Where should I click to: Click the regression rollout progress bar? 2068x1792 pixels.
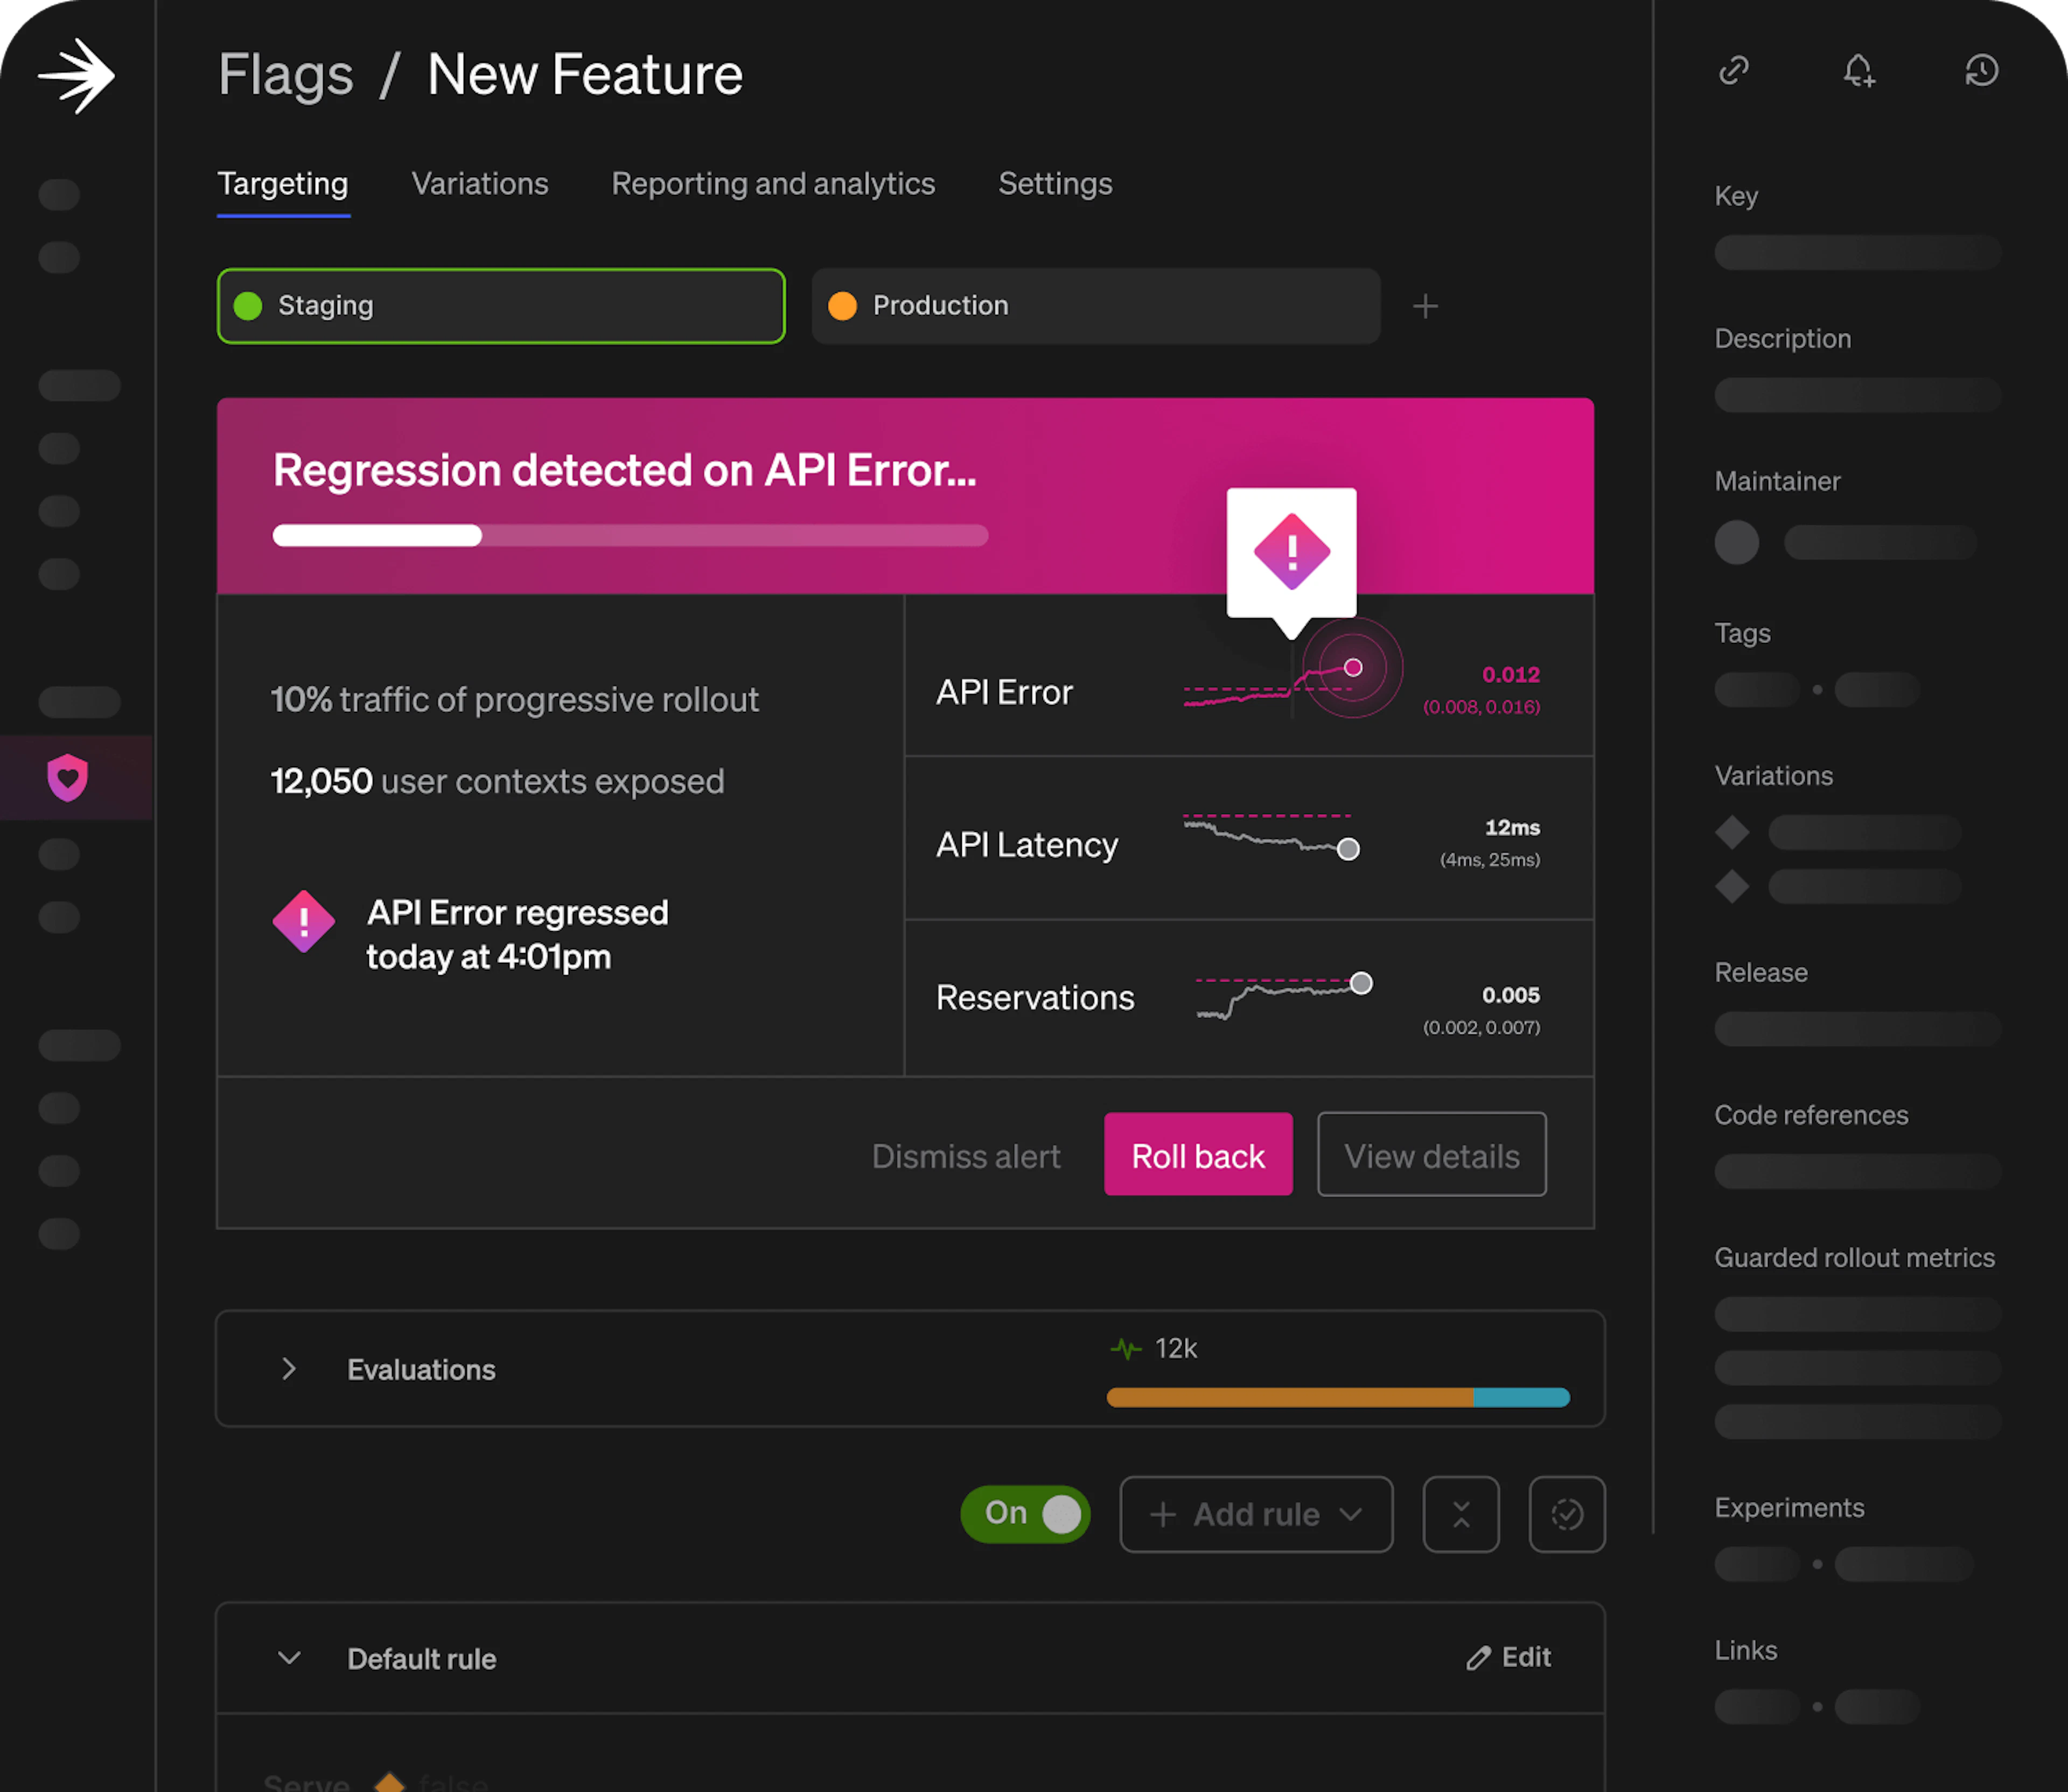click(630, 536)
